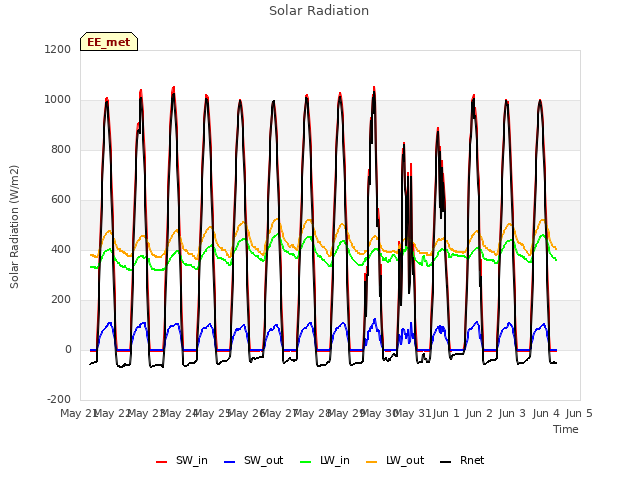Viewport: 640px width, 480px height.
Task: Toggle the Rnet series in the legend
Action: 462,461
